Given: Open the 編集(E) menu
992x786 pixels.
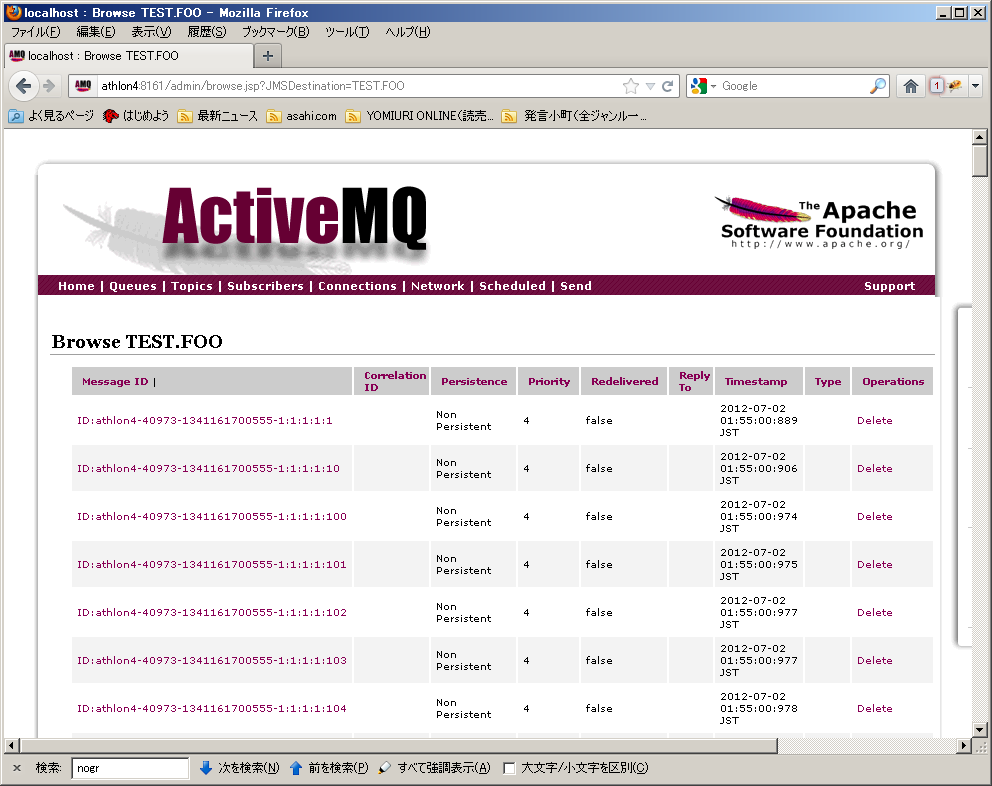Looking at the screenshot, I should pos(96,32).
